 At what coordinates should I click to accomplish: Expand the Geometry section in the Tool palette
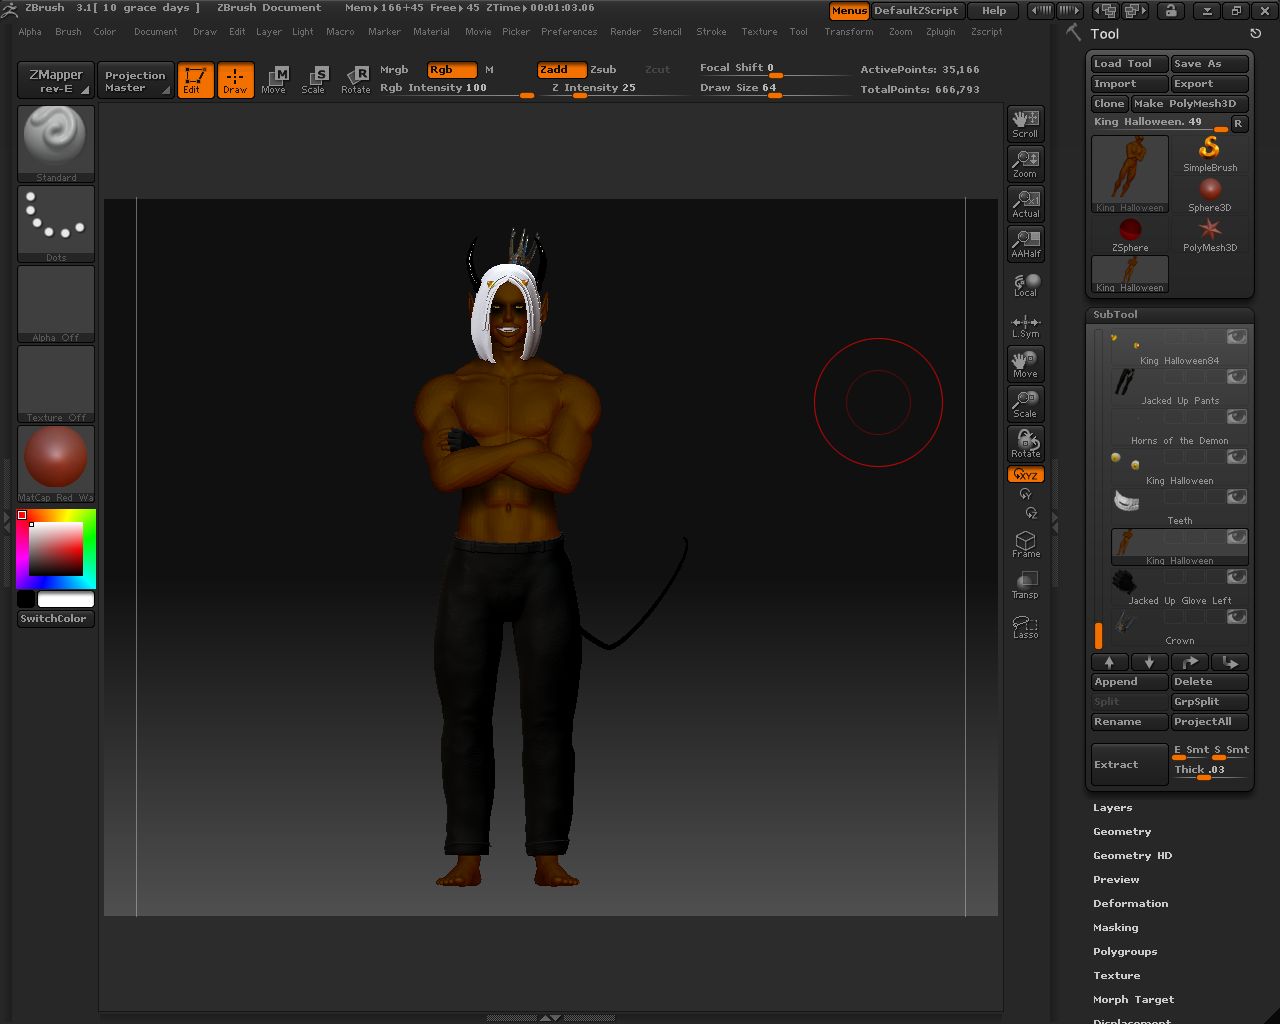pos(1122,831)
